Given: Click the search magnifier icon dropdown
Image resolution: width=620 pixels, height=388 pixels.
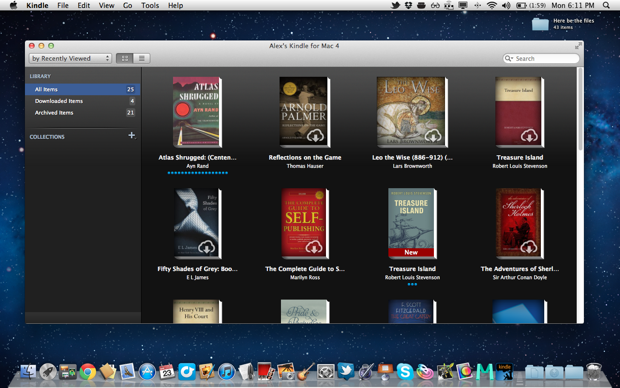Looking at the screenshot, I should click(x=508, y=59).
